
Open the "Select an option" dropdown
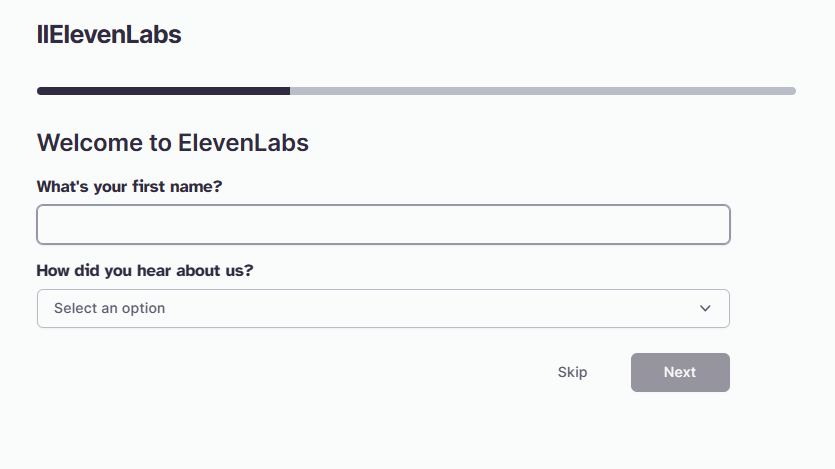(383, 309)
